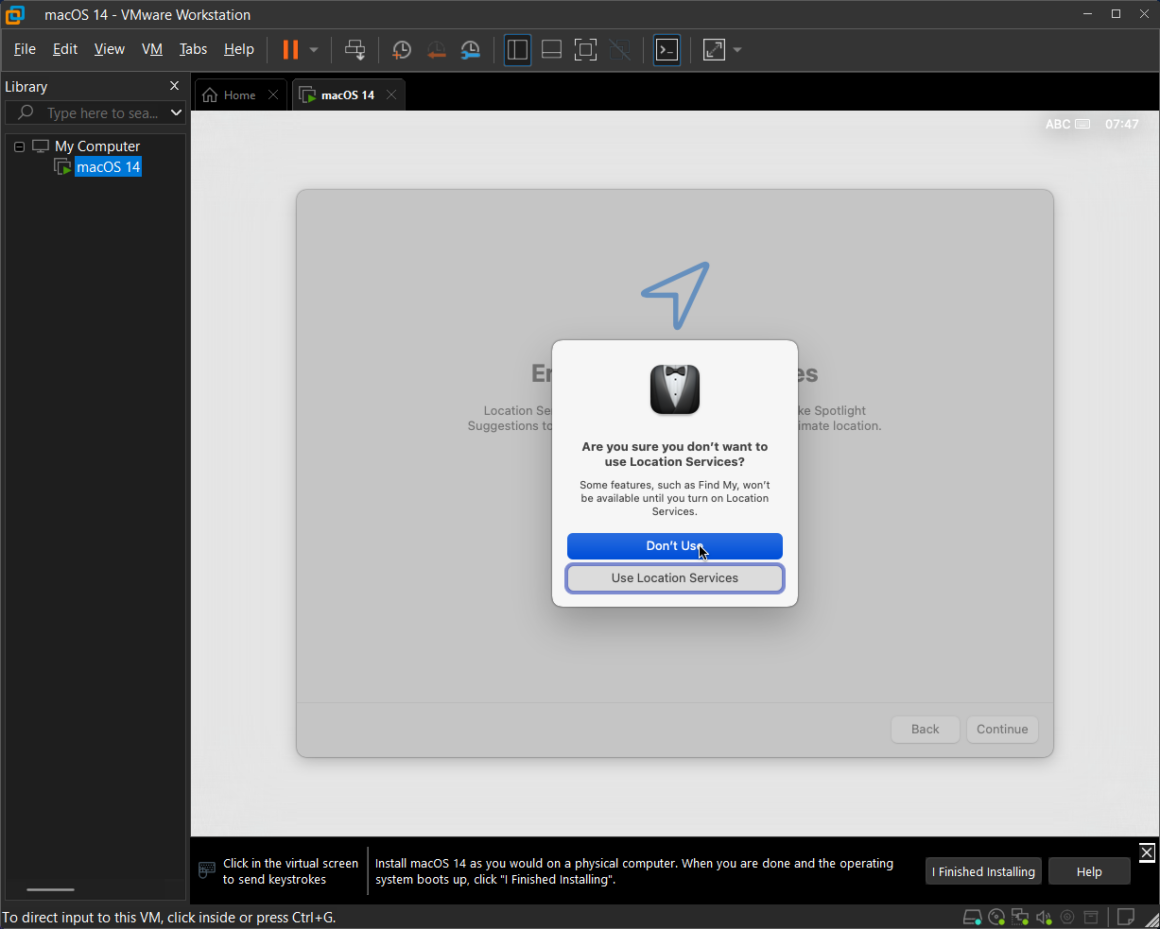Click the sound card status icon

tap(1044, 917)
